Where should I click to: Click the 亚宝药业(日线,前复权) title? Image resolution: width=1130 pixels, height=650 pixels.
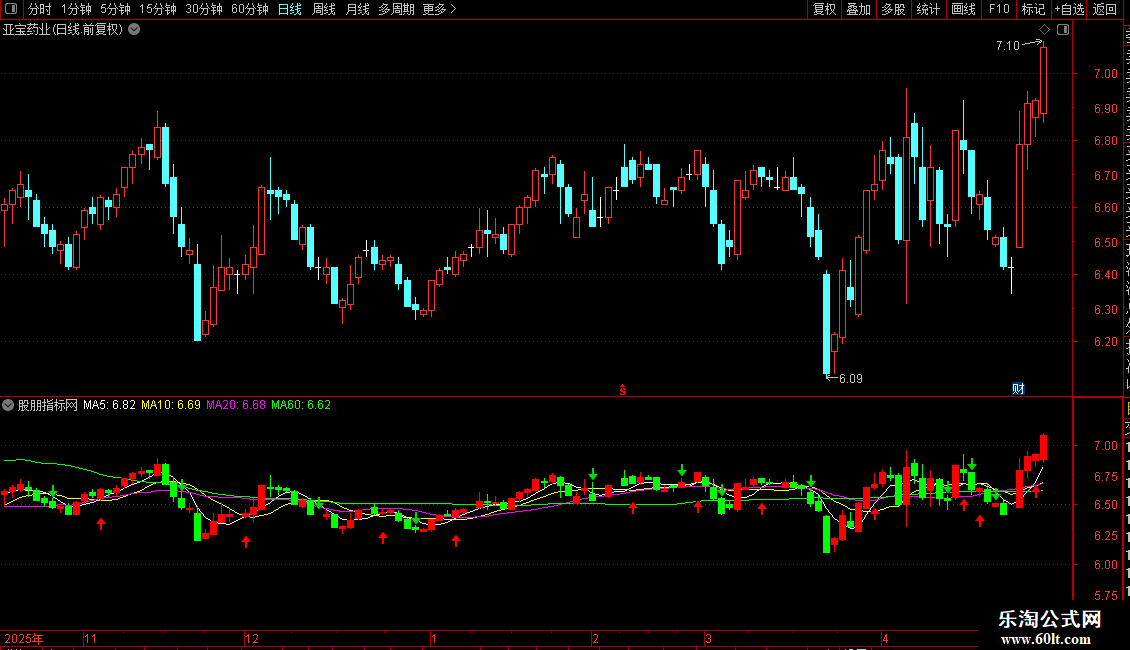pyautogui.click(x=63, y=30)
